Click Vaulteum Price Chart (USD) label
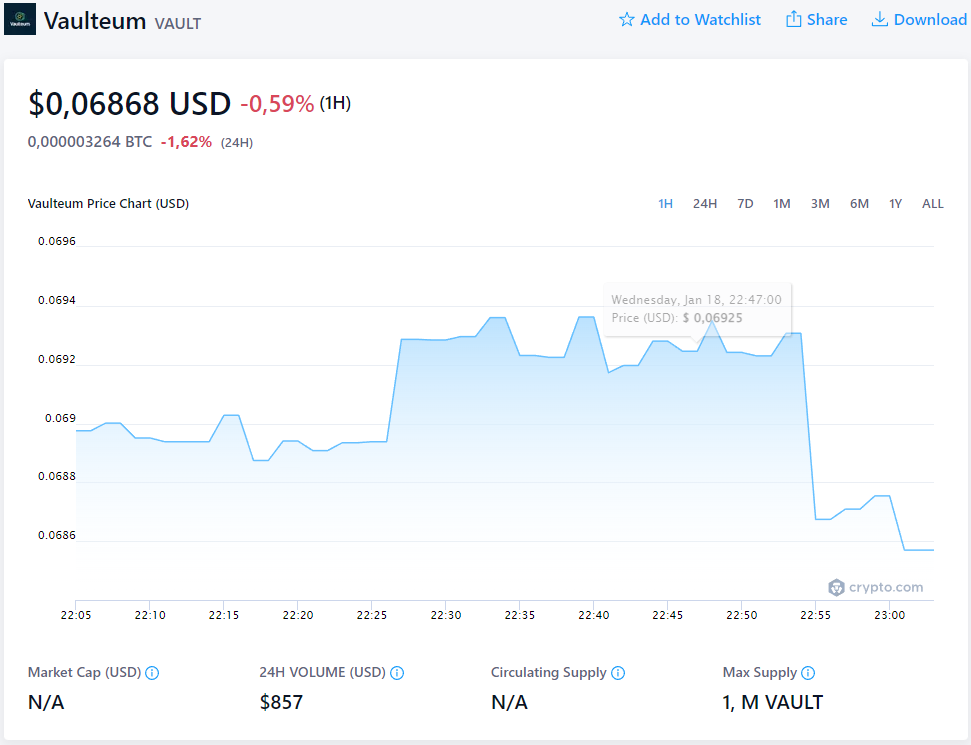Image resolution: width=971 pixels, height=745 pixels. pyautogui.click(x=108, y=204)
